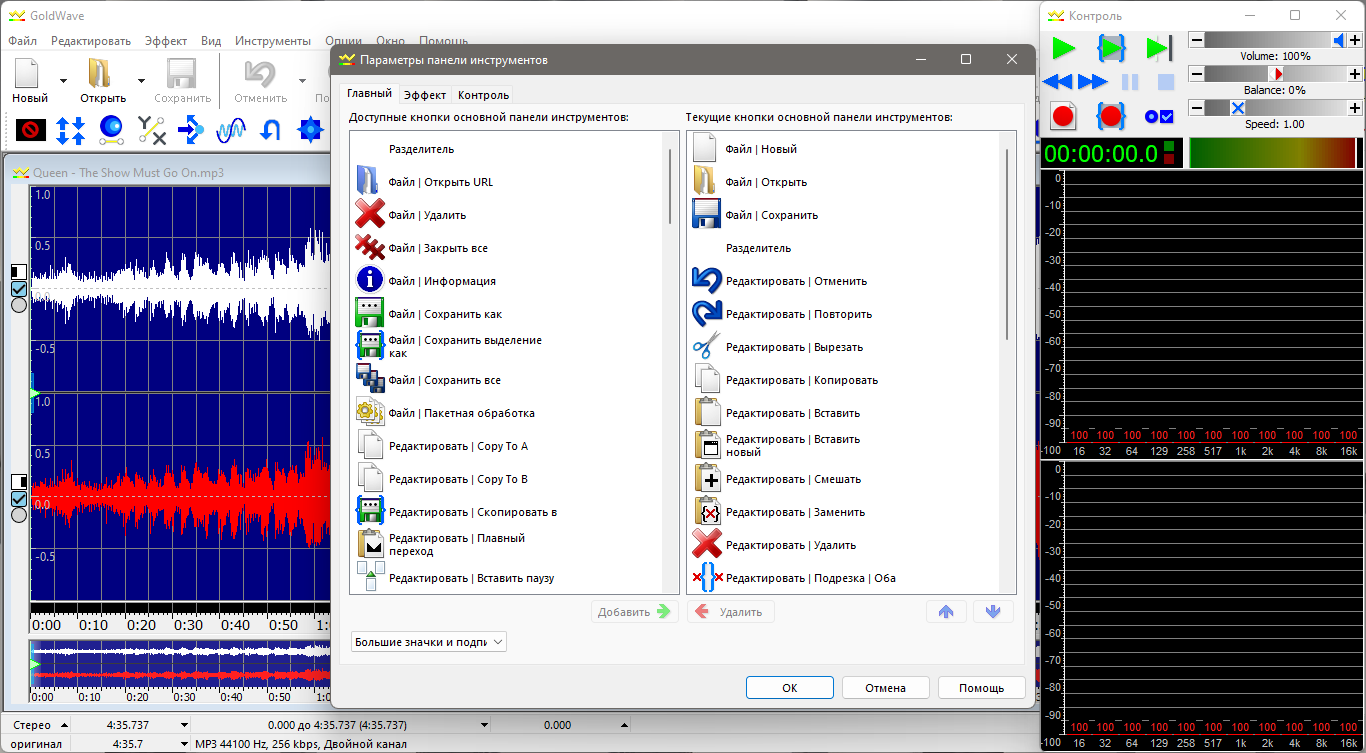Click the green Play button in Контроль window
The height and width of the screenshot is (753, 1366).
[x=1063, y=48]
